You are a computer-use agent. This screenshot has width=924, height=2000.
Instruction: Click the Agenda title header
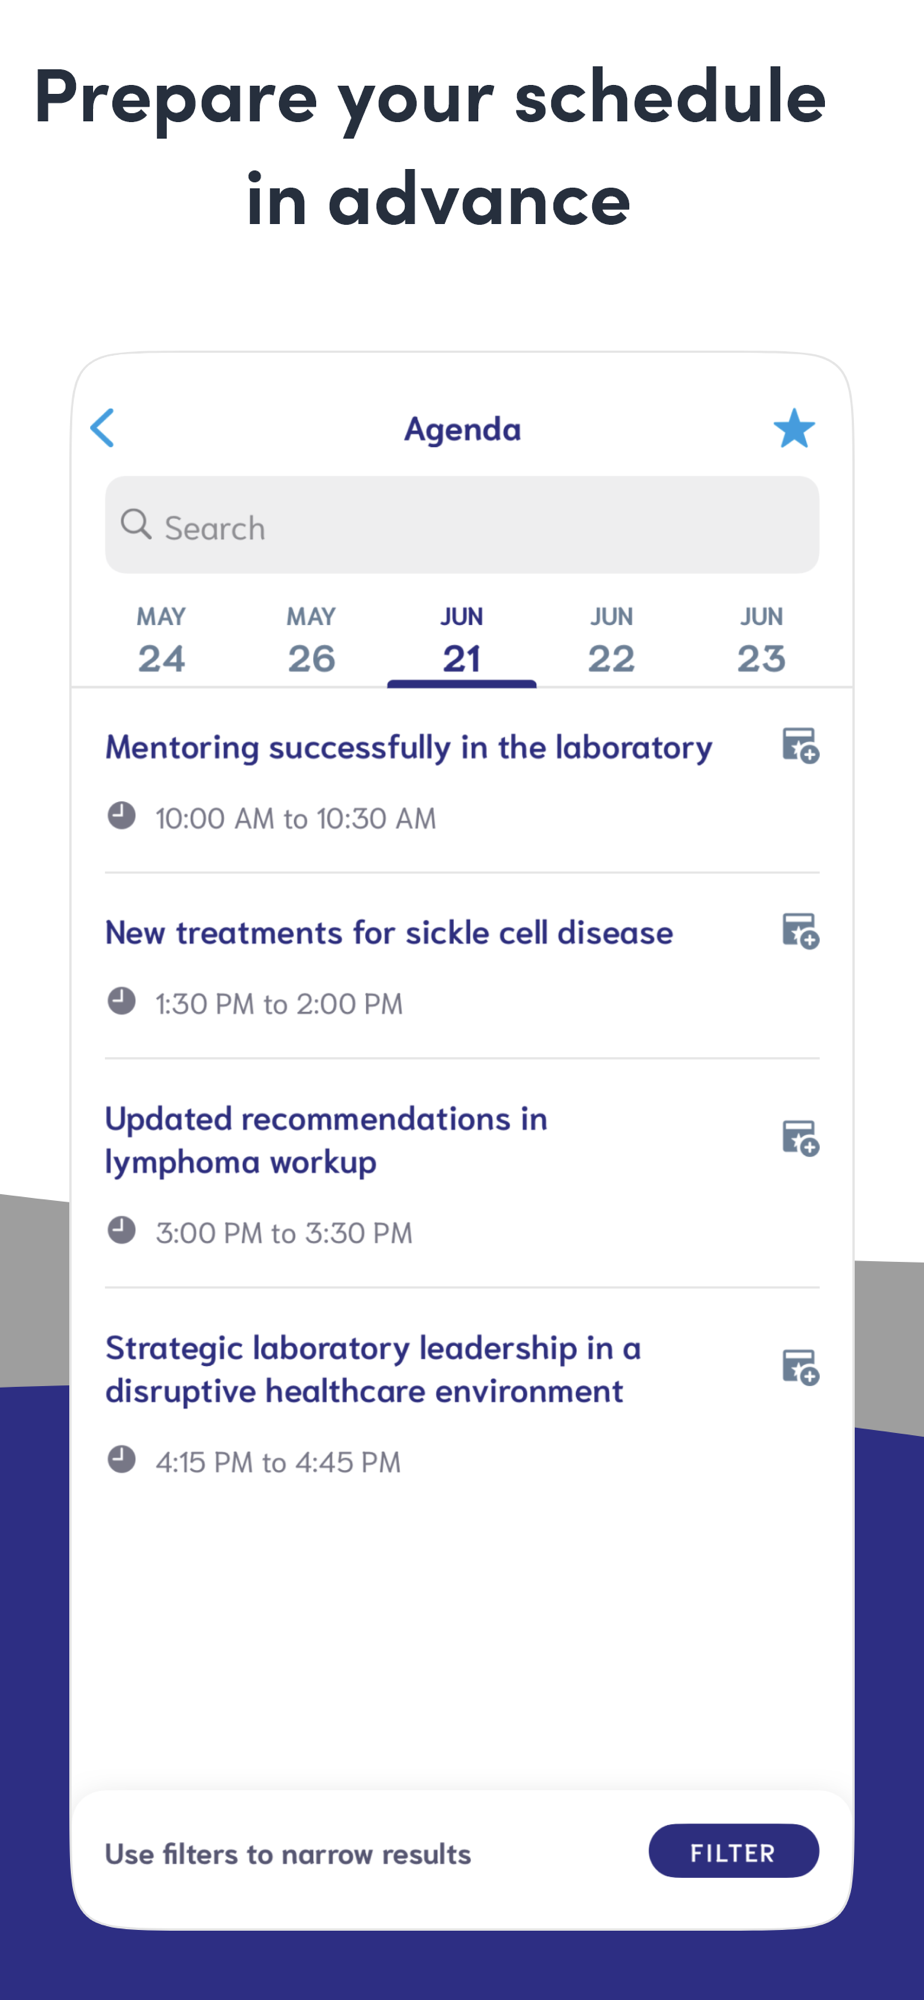462,429
